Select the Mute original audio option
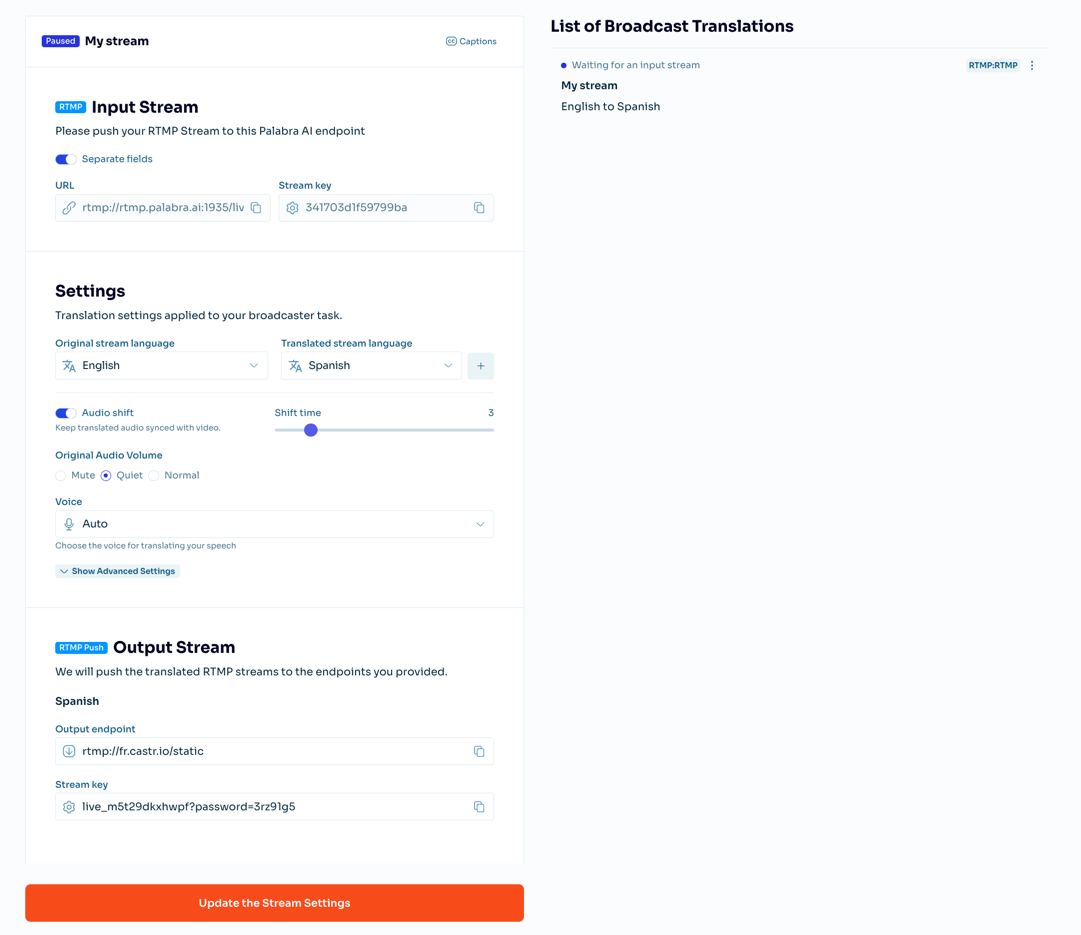 61,476
